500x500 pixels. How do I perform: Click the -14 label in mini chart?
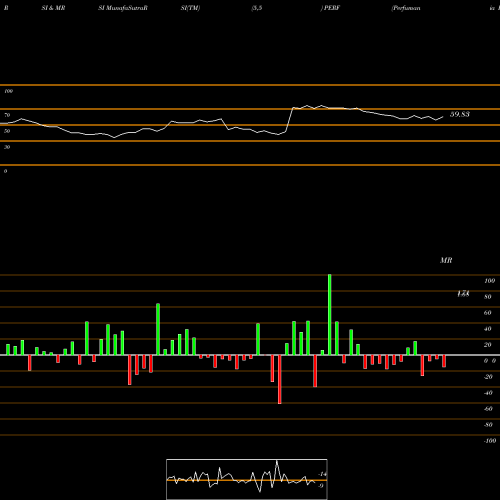(322, 474)
